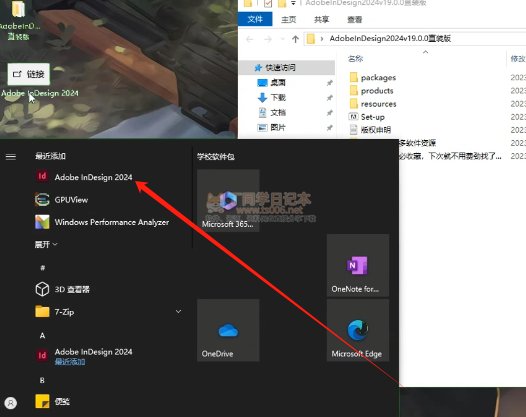
Task: Launch GPUView from the Start menu
Action: click(x=61, y=200)
